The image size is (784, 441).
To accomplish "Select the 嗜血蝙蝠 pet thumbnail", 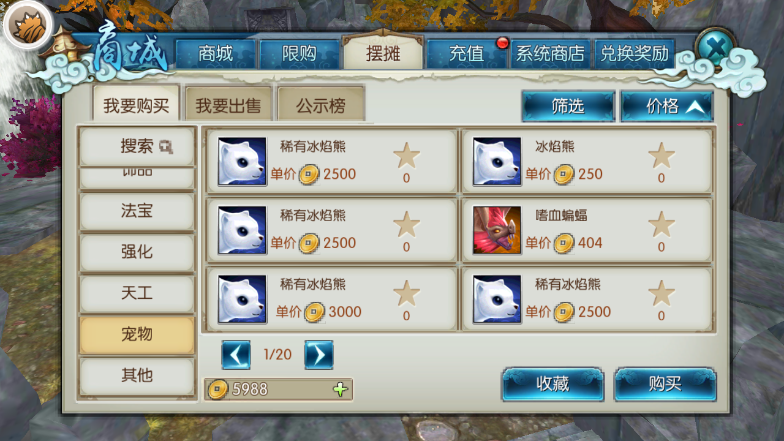I will click(496, 230).
